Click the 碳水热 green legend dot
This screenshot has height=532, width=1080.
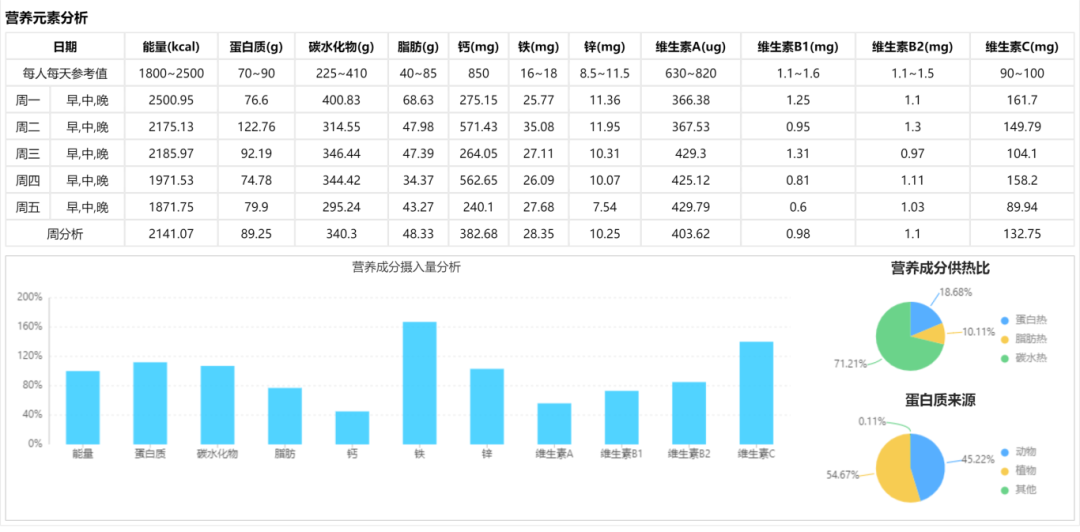click(x=1004, y=359)
